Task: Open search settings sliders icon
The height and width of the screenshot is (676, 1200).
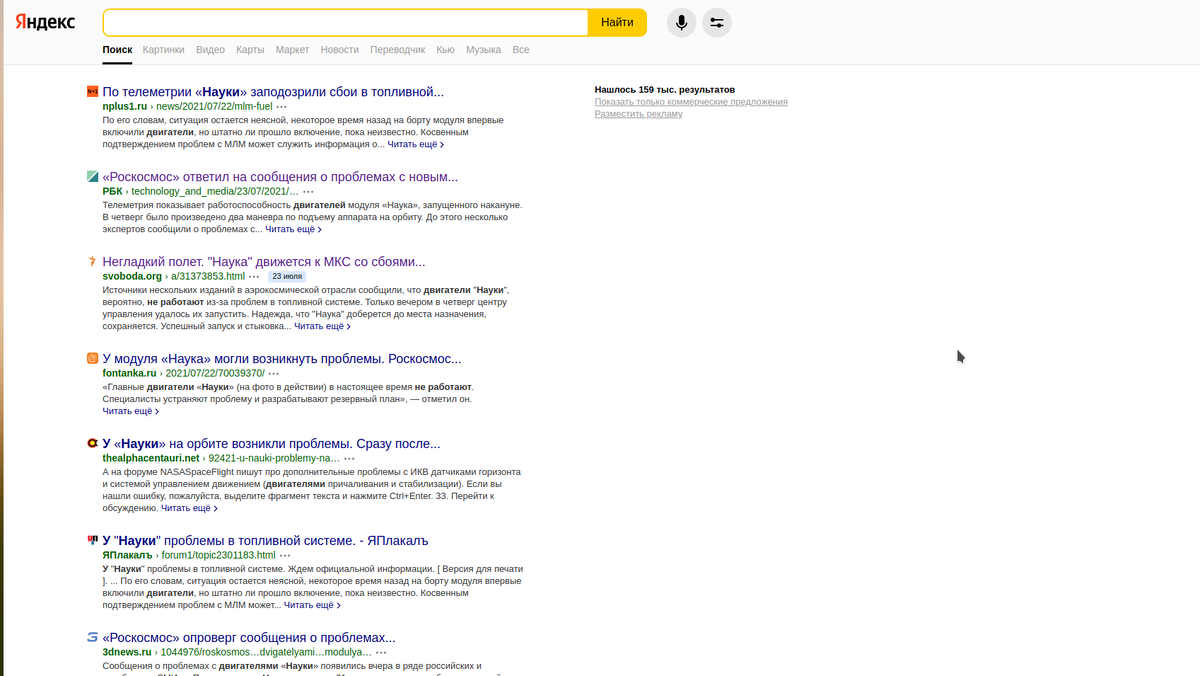Action: (x=717, y=22)
